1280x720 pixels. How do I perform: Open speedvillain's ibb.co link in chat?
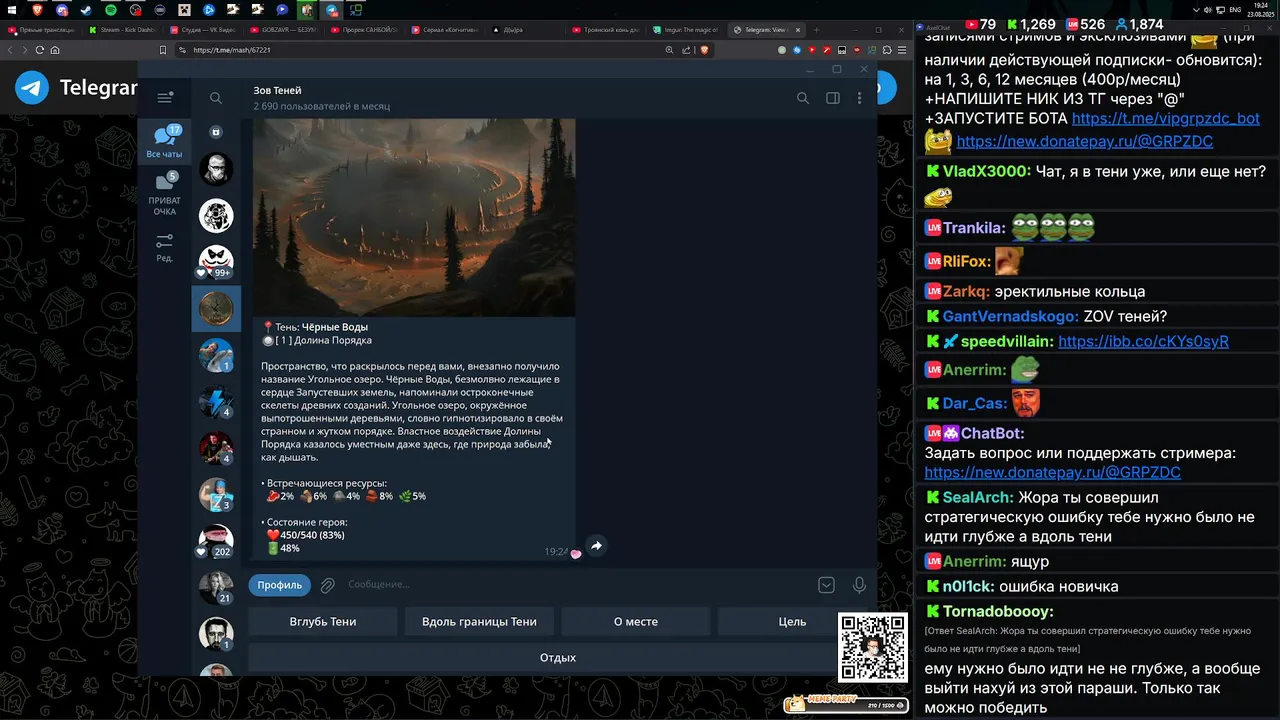pos(1143,342)
